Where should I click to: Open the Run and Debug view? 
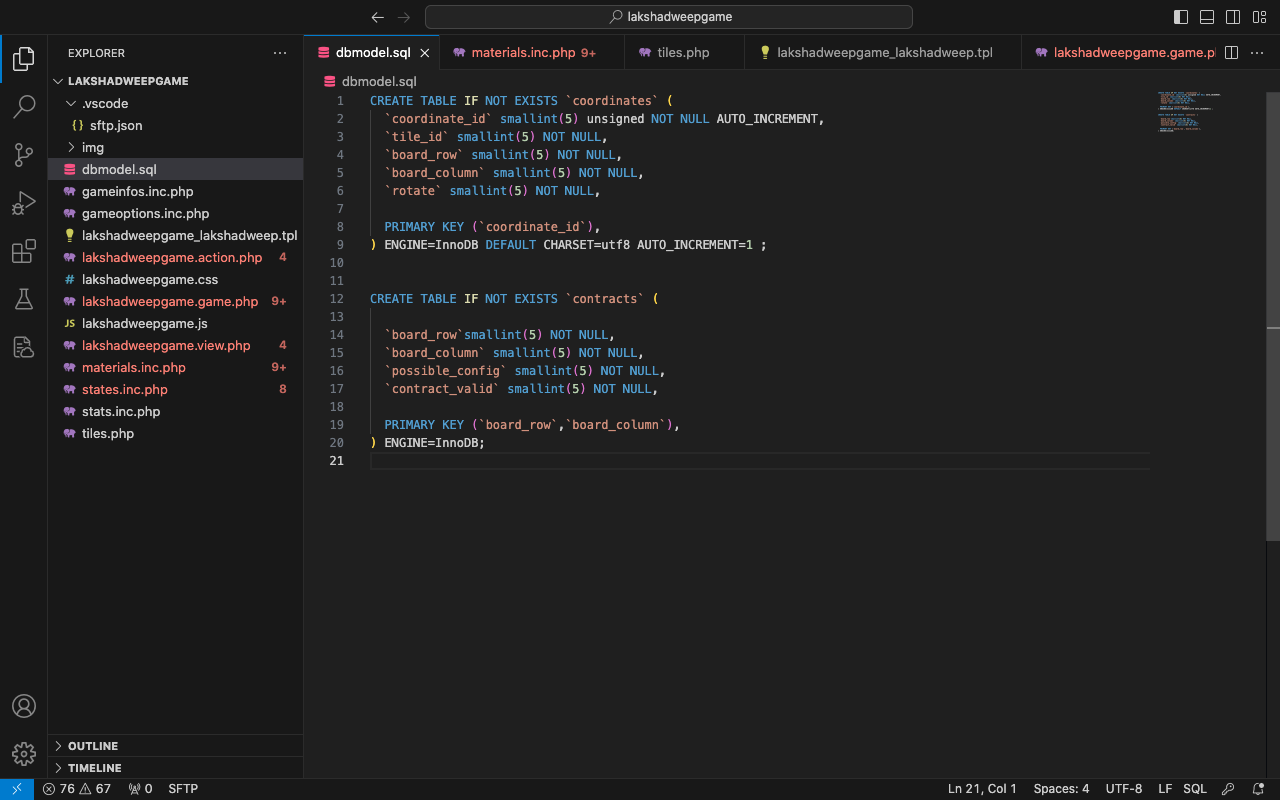pos(24,203)
